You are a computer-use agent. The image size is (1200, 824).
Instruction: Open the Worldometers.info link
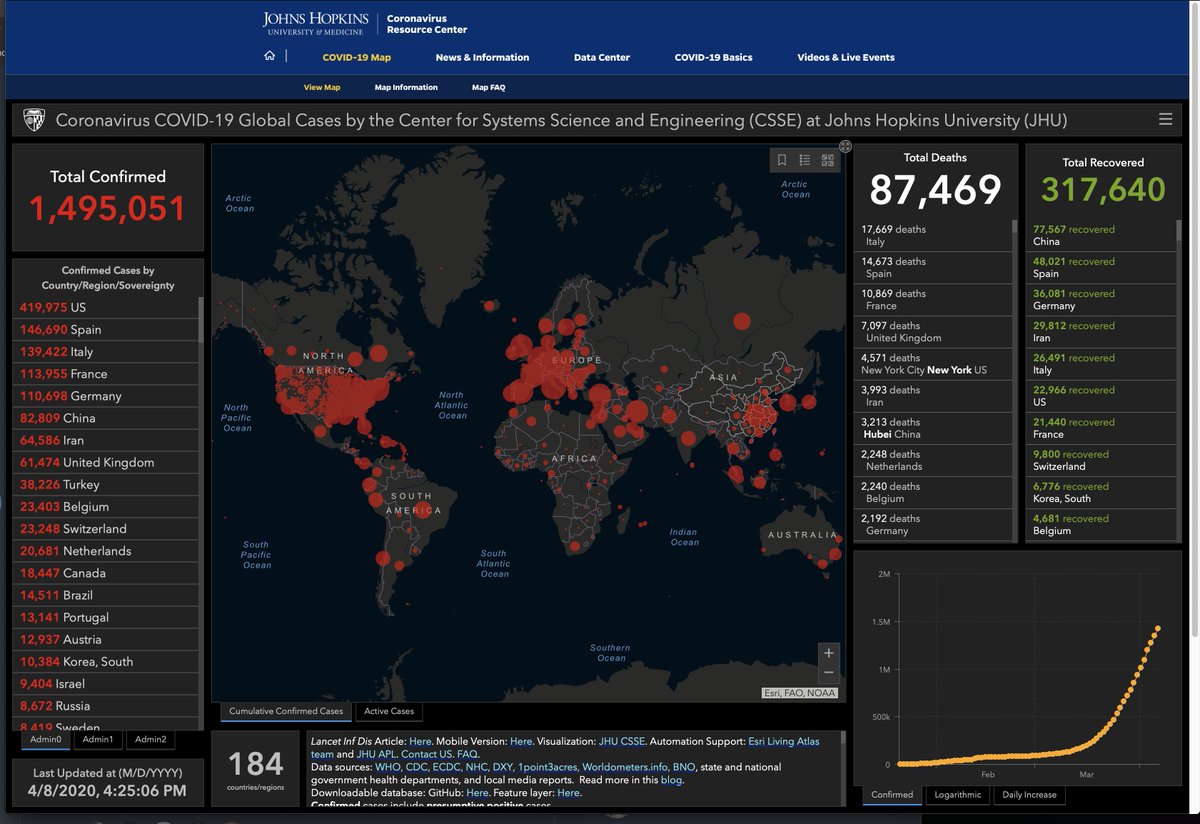(625, 767)
